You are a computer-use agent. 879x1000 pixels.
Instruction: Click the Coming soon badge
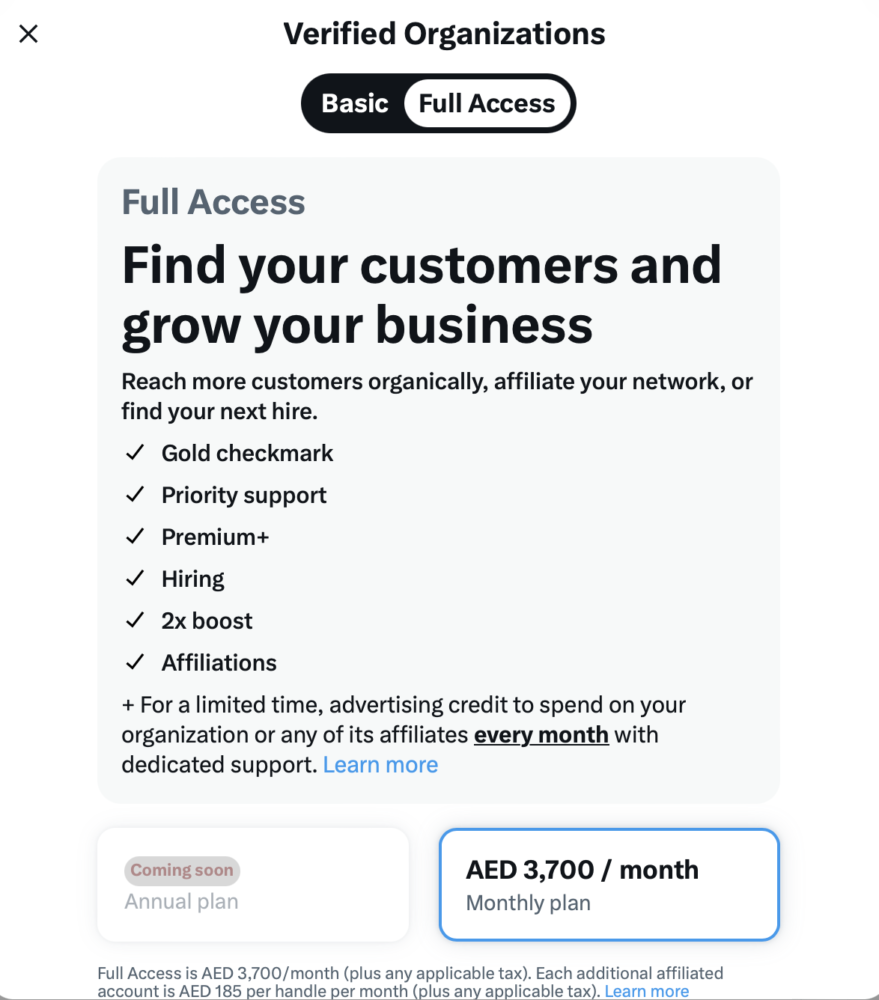point(182,870)
